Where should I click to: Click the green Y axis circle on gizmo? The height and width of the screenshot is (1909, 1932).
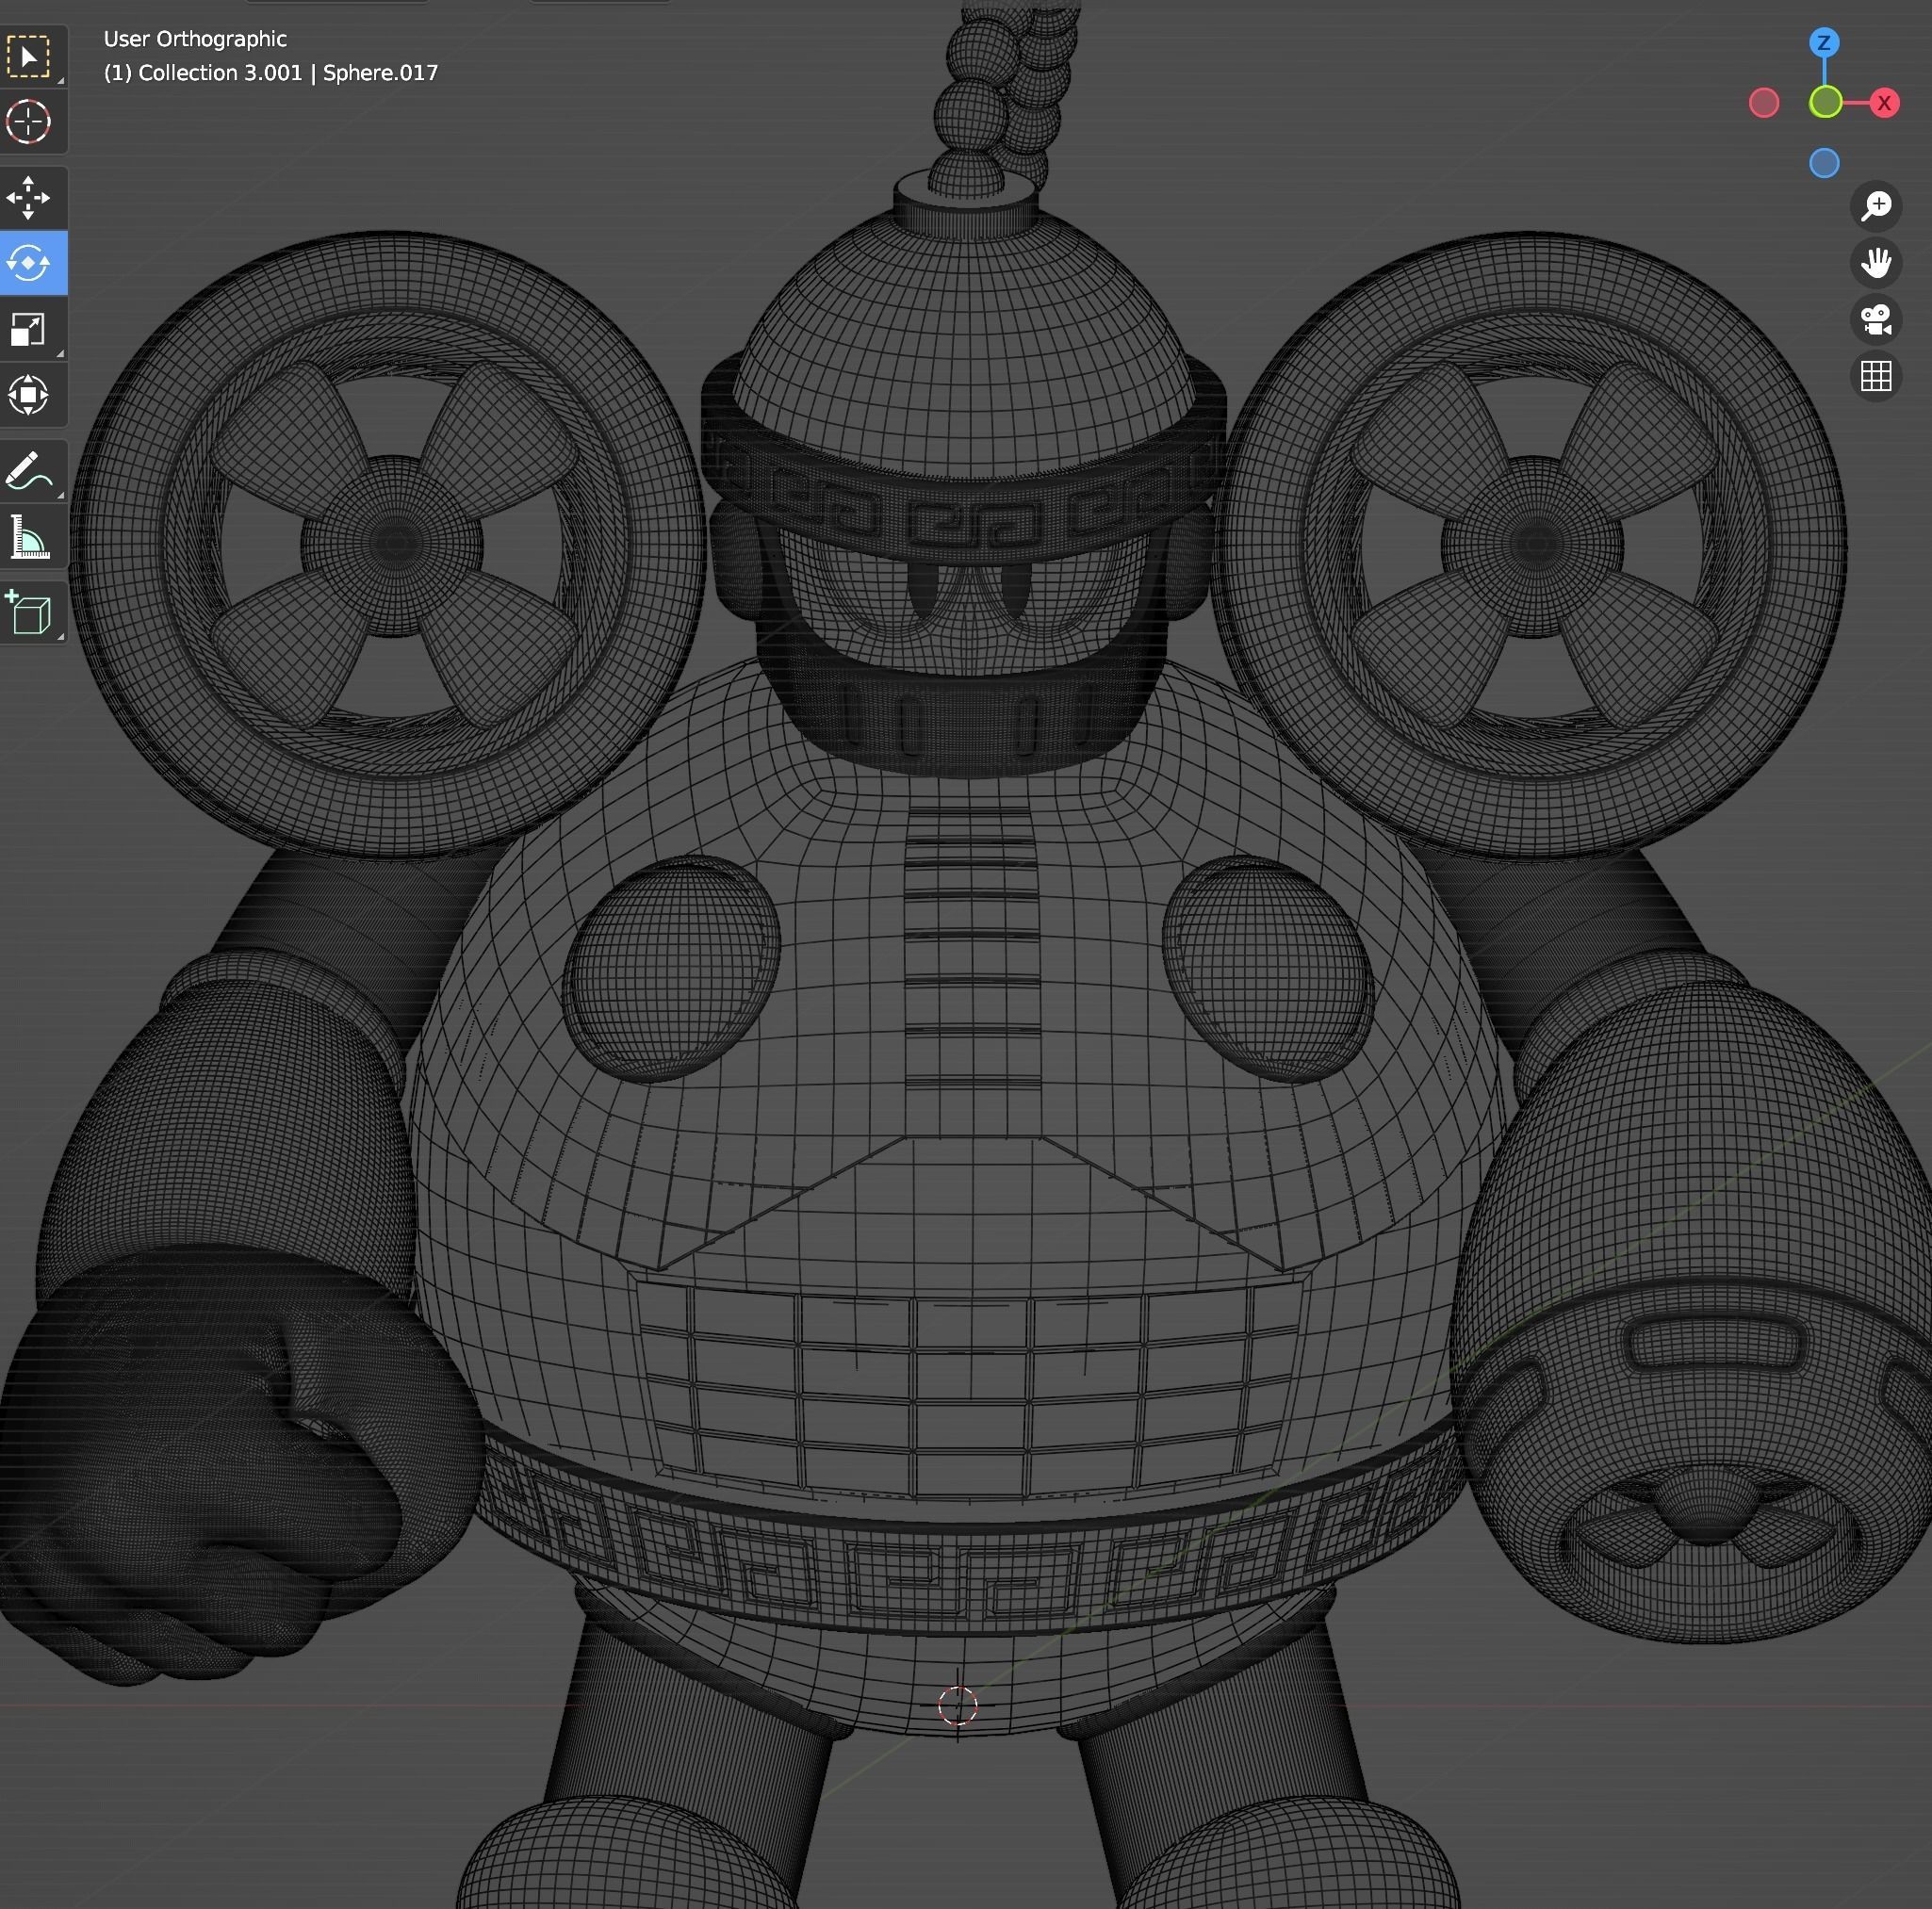1825,102
